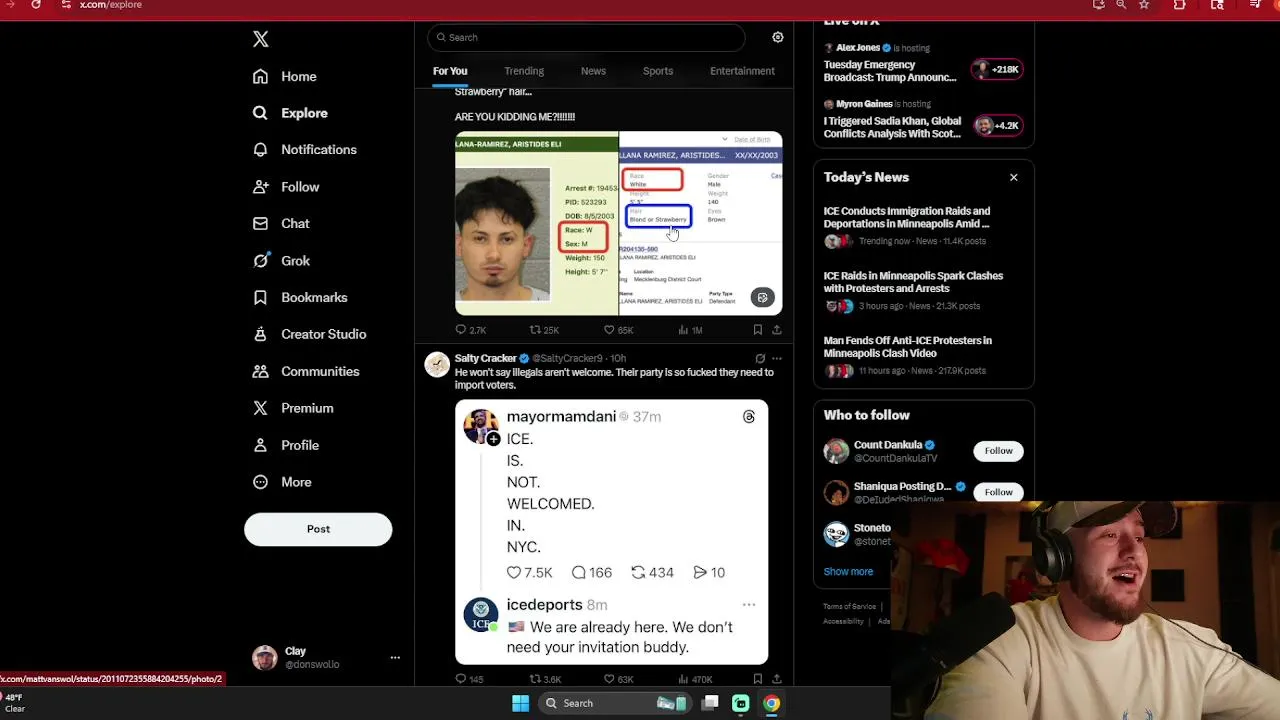Open Chat from the sidebar
1280x720 pixels.
pos(281,224)
